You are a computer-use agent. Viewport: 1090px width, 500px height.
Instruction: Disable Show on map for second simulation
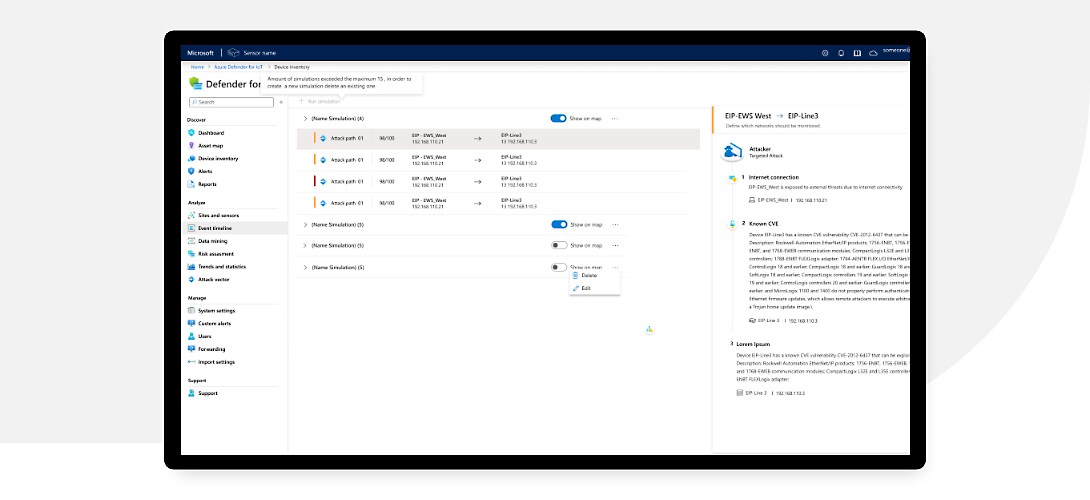(x=558, y=225)
